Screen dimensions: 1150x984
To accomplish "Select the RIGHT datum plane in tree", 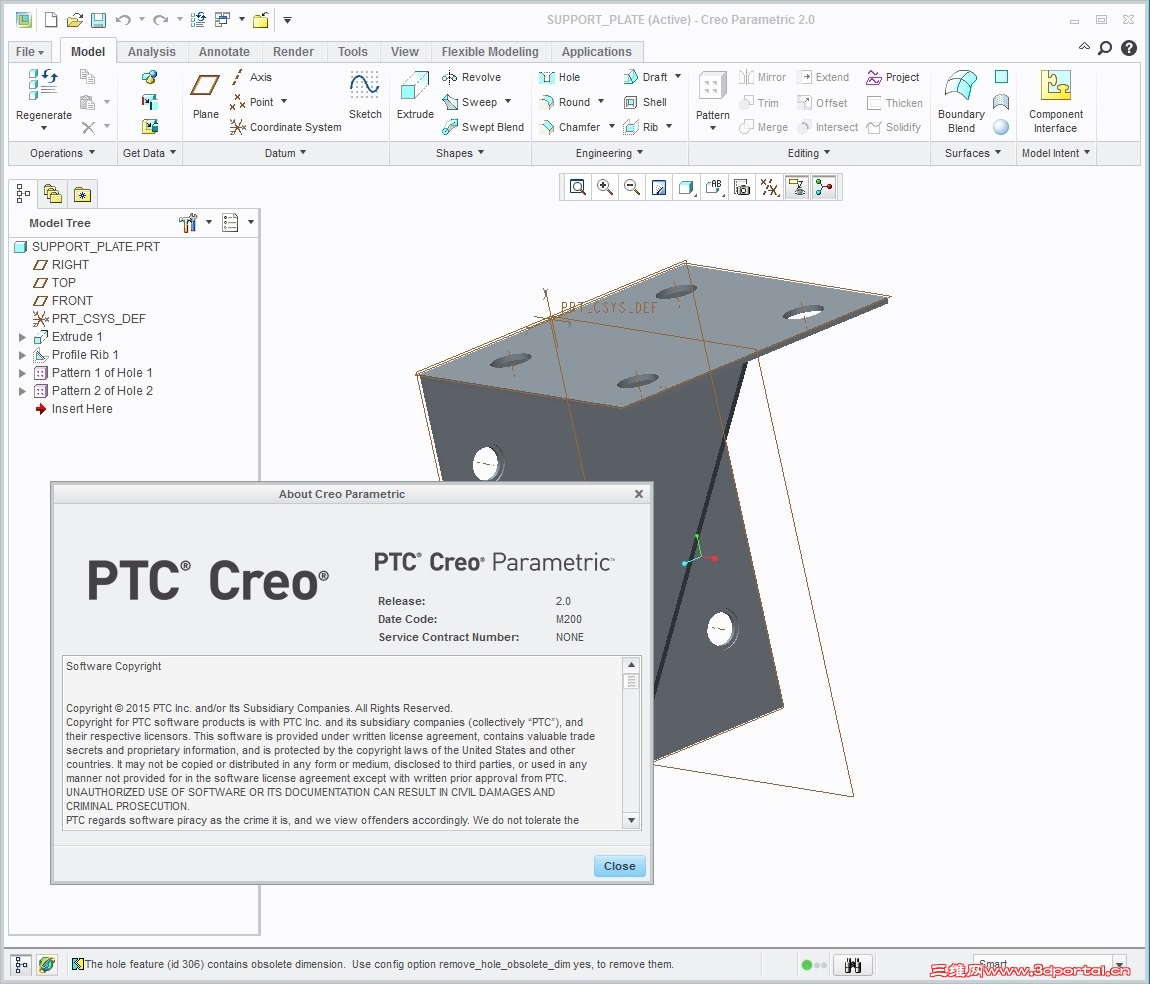I will tap(61, 265).
